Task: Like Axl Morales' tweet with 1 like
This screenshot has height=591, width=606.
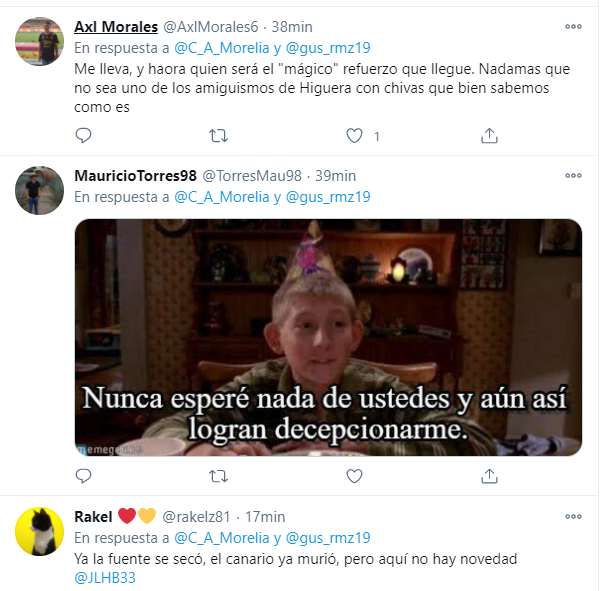Action: pos(354,136)
